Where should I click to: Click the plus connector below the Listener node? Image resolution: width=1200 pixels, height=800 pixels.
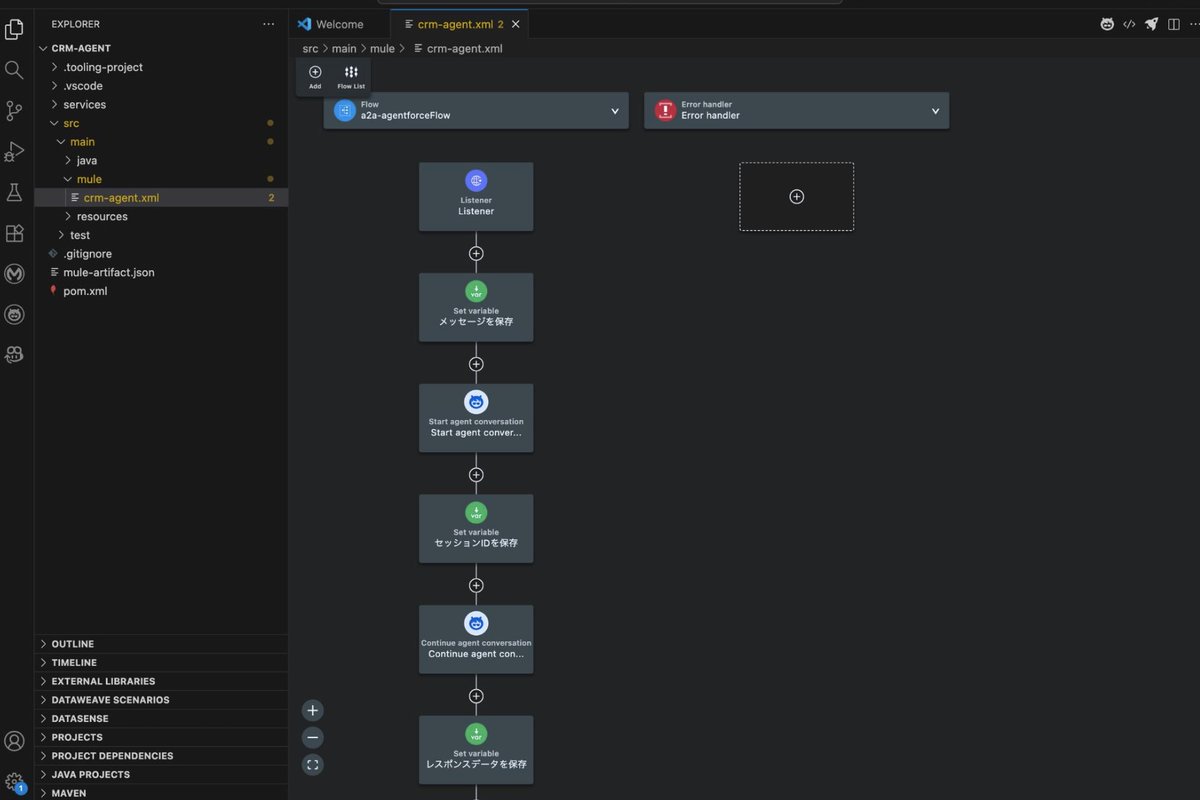(476, 253)
